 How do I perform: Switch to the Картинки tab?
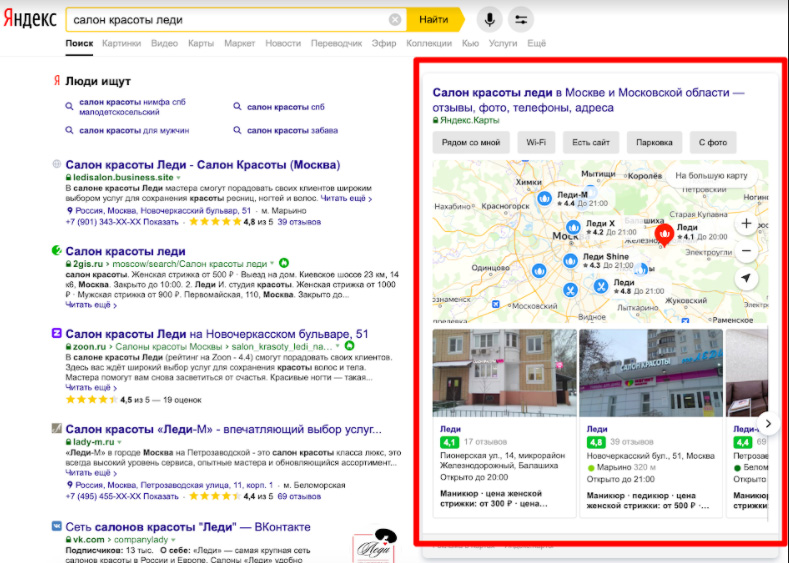(x=121, y=43)
